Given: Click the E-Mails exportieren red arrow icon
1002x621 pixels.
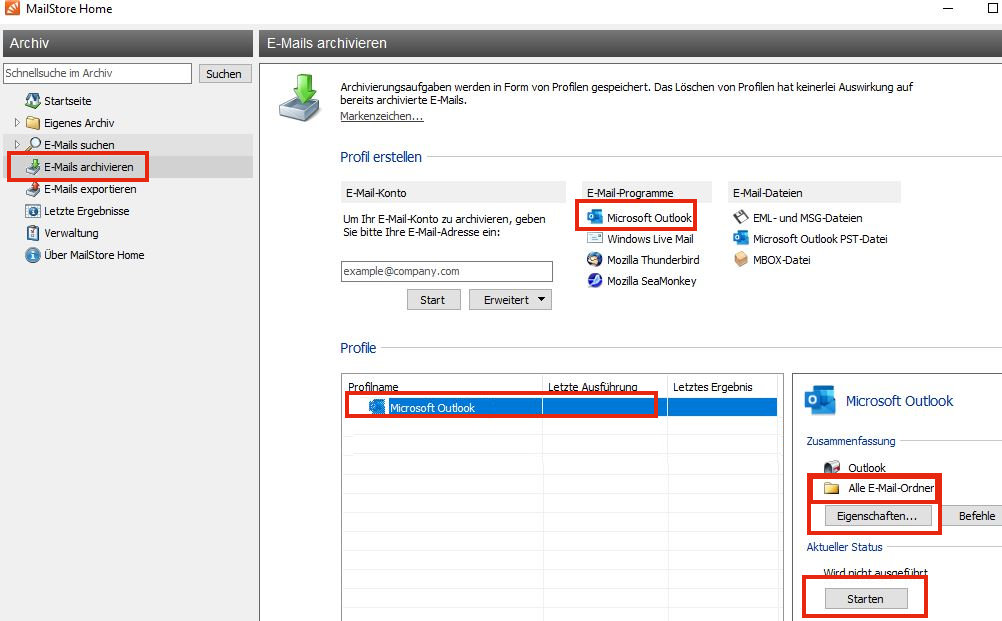Looking at the screenshot, I should [33, 189].
